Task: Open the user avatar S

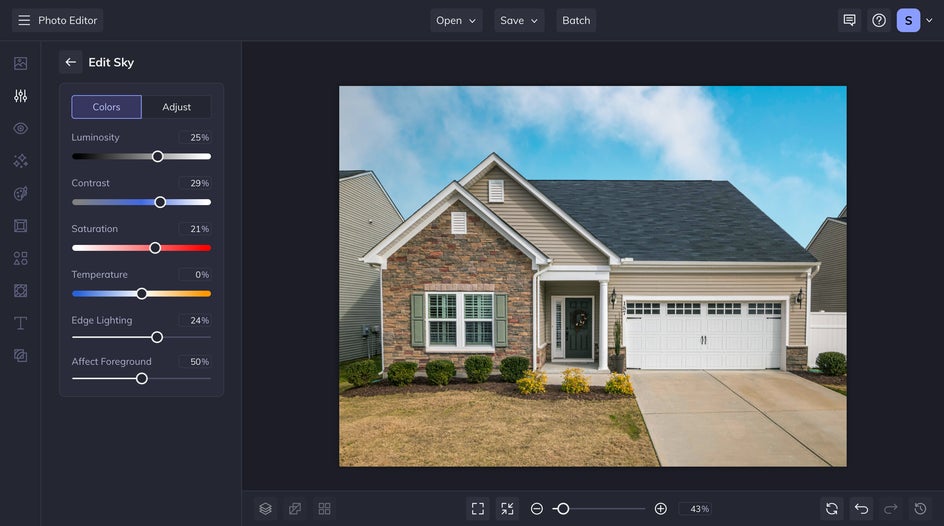Action: point(908,20)
